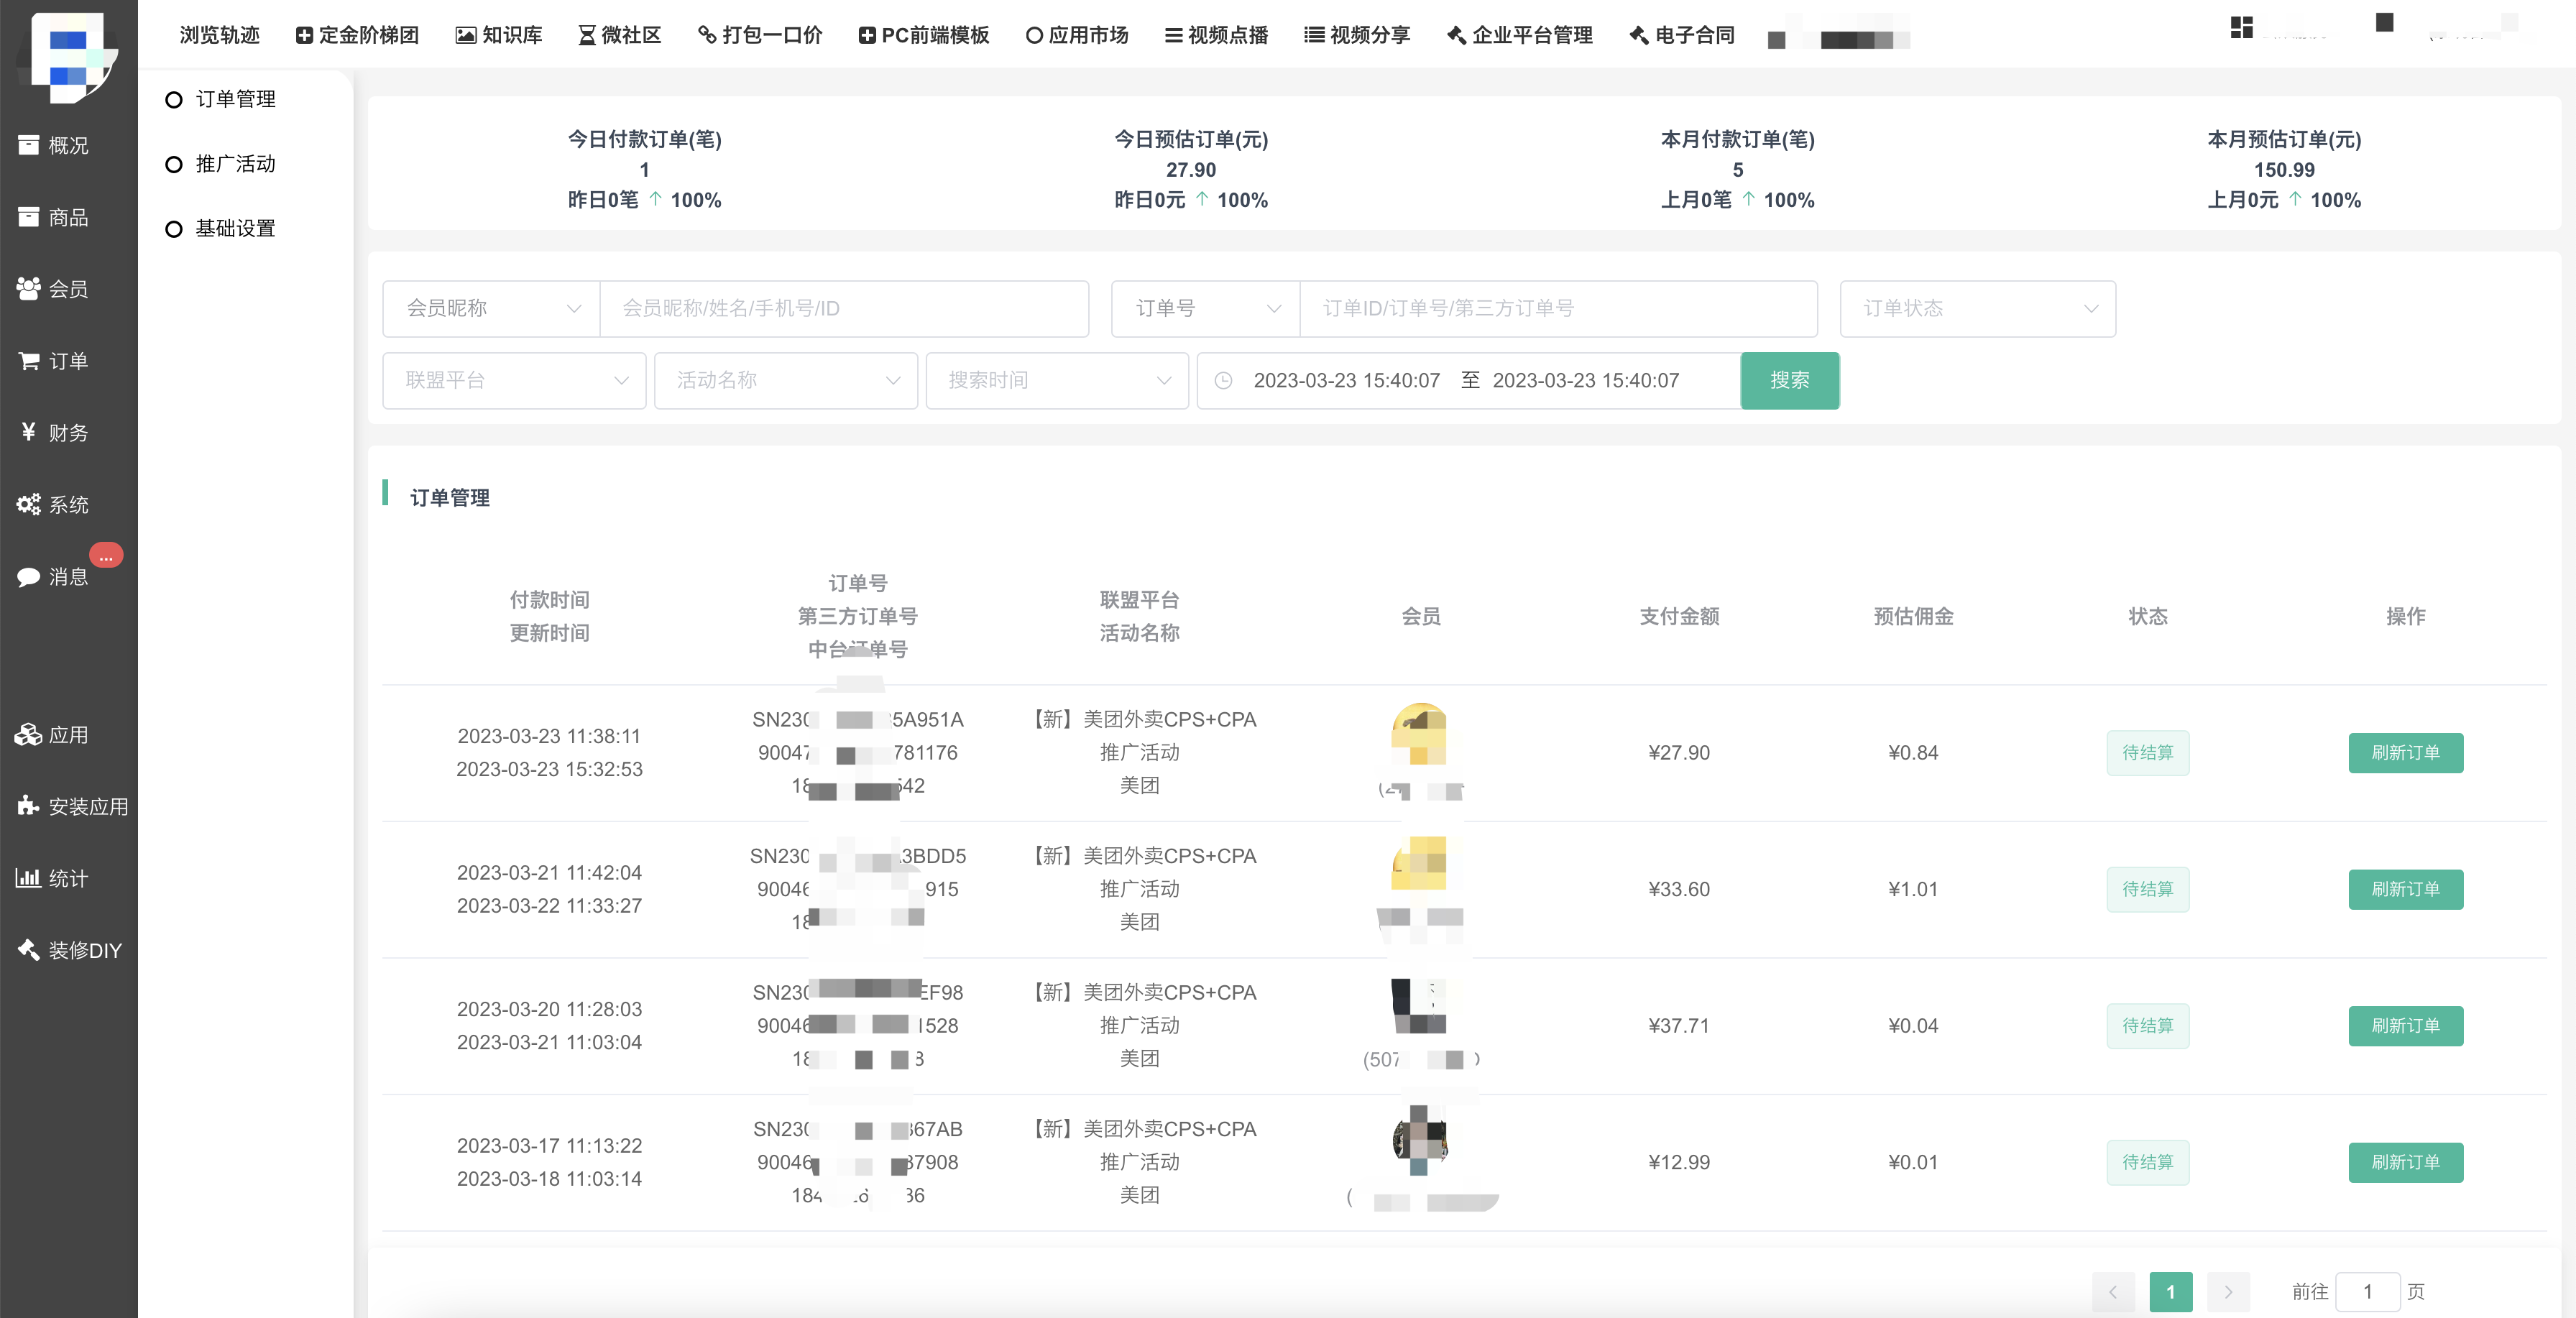
Task: Click the green 搜索 button
Action: pyautogui.click(x=1789, y=381)
